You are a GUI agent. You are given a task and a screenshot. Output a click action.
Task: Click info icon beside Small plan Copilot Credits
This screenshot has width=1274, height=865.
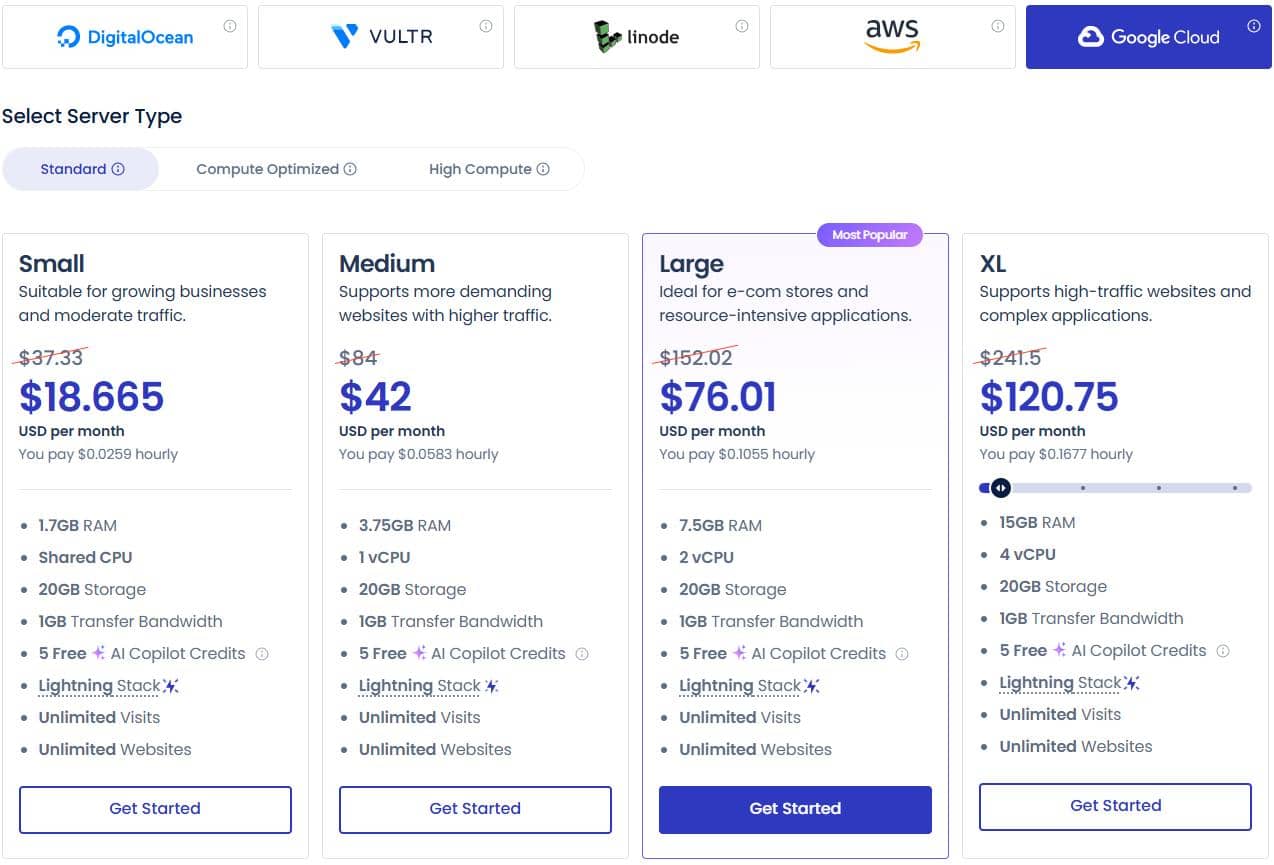tap(262, 654)
